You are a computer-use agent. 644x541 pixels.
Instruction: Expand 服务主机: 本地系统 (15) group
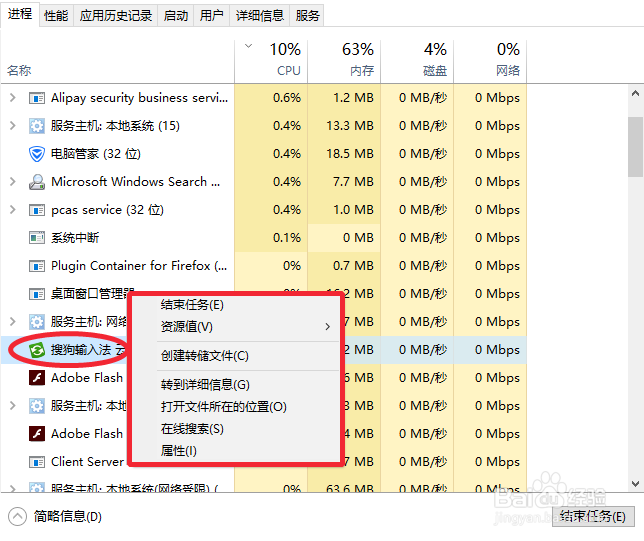tap(13, 126)
